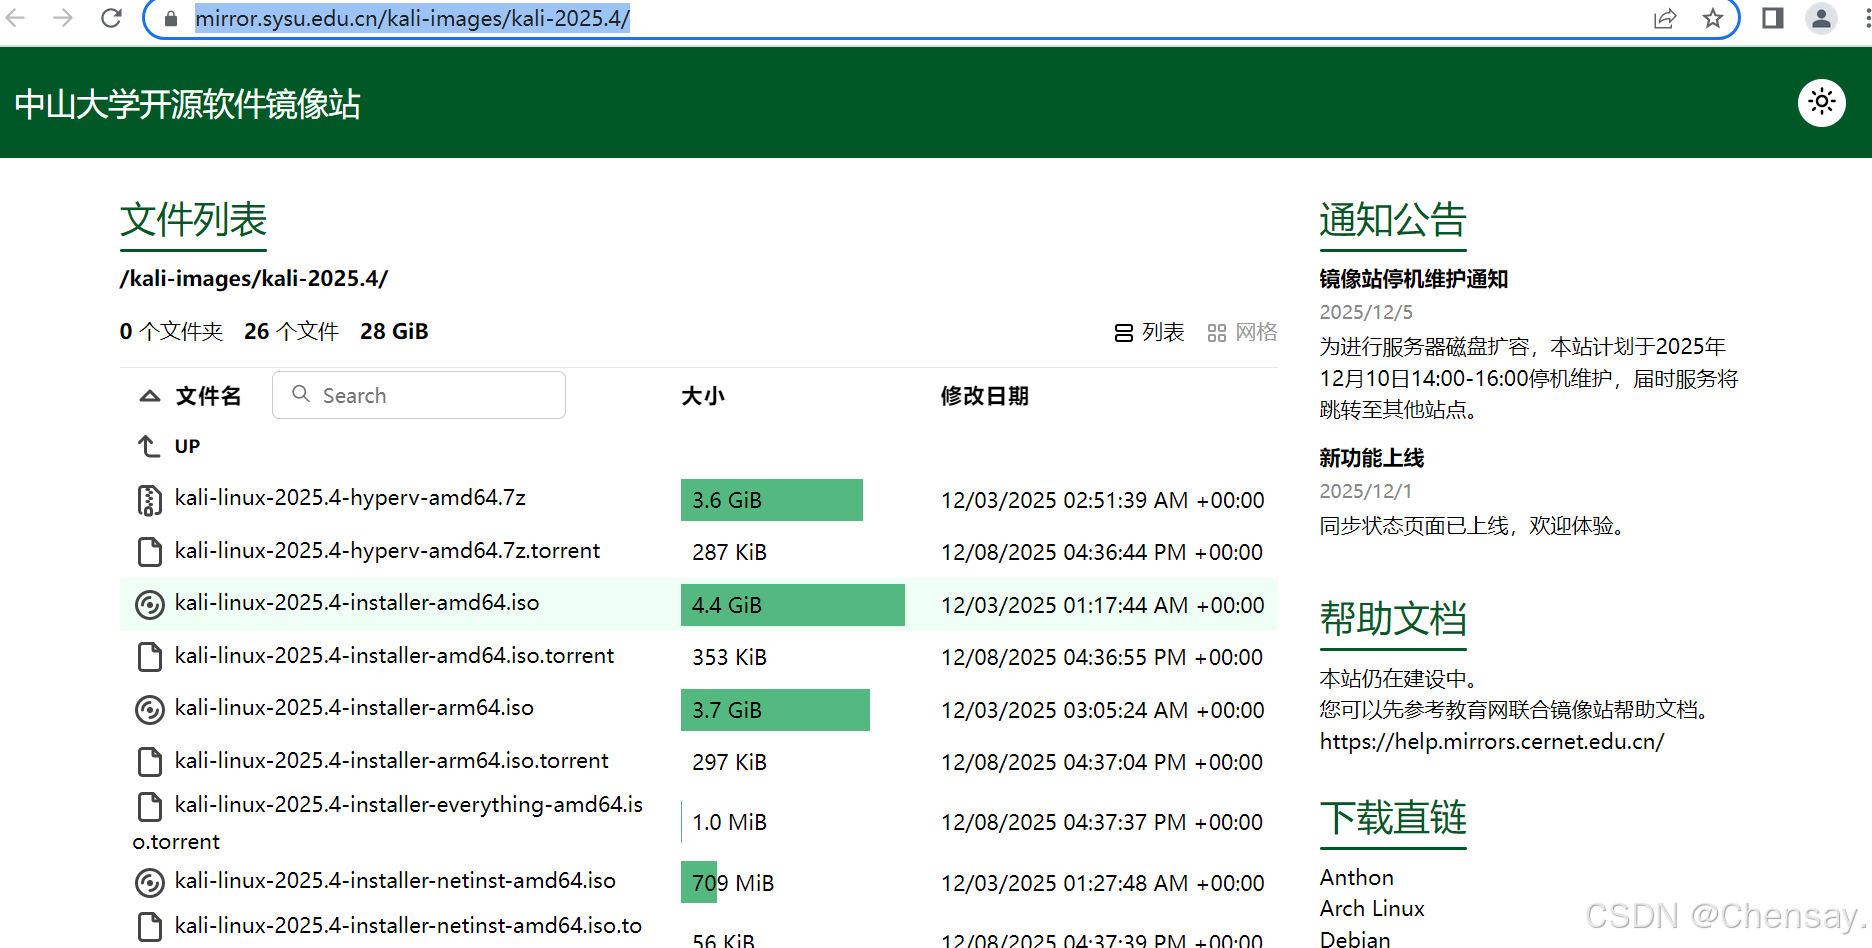Click the 4.4 GiB size bar
The width and height of the screenshot is (1872, 948).
pyautogui.click(x=793, y=605)
